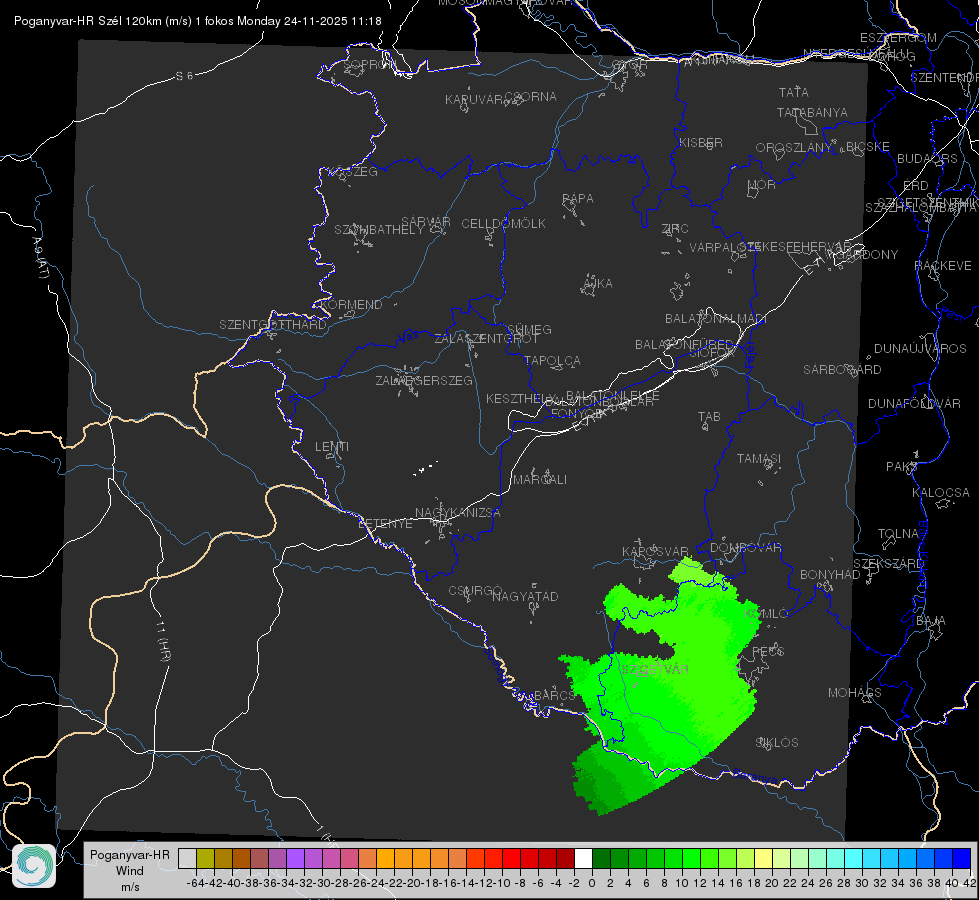Click the swirl weather service logo
The width and height of the screenshot is (979, 900).
coord(34,866)
